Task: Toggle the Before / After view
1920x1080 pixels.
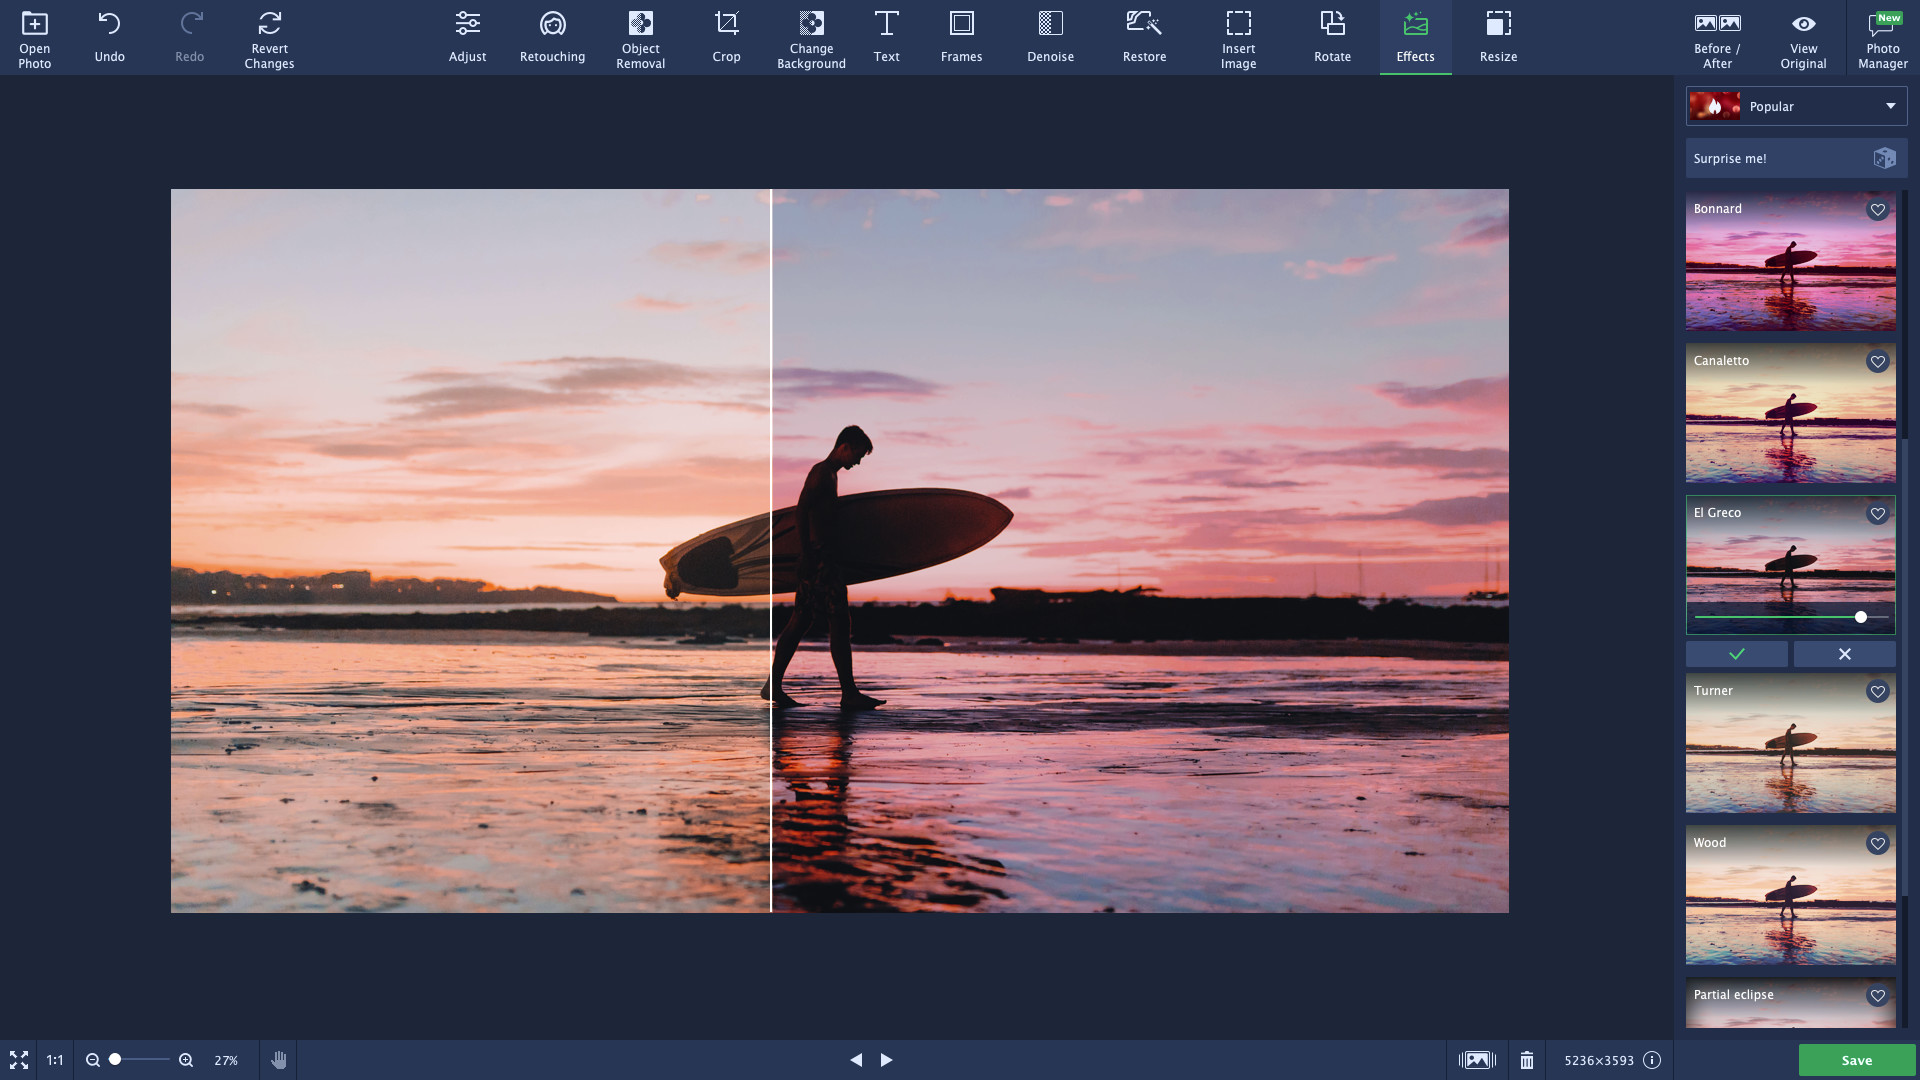Action: click(1717, 38)
